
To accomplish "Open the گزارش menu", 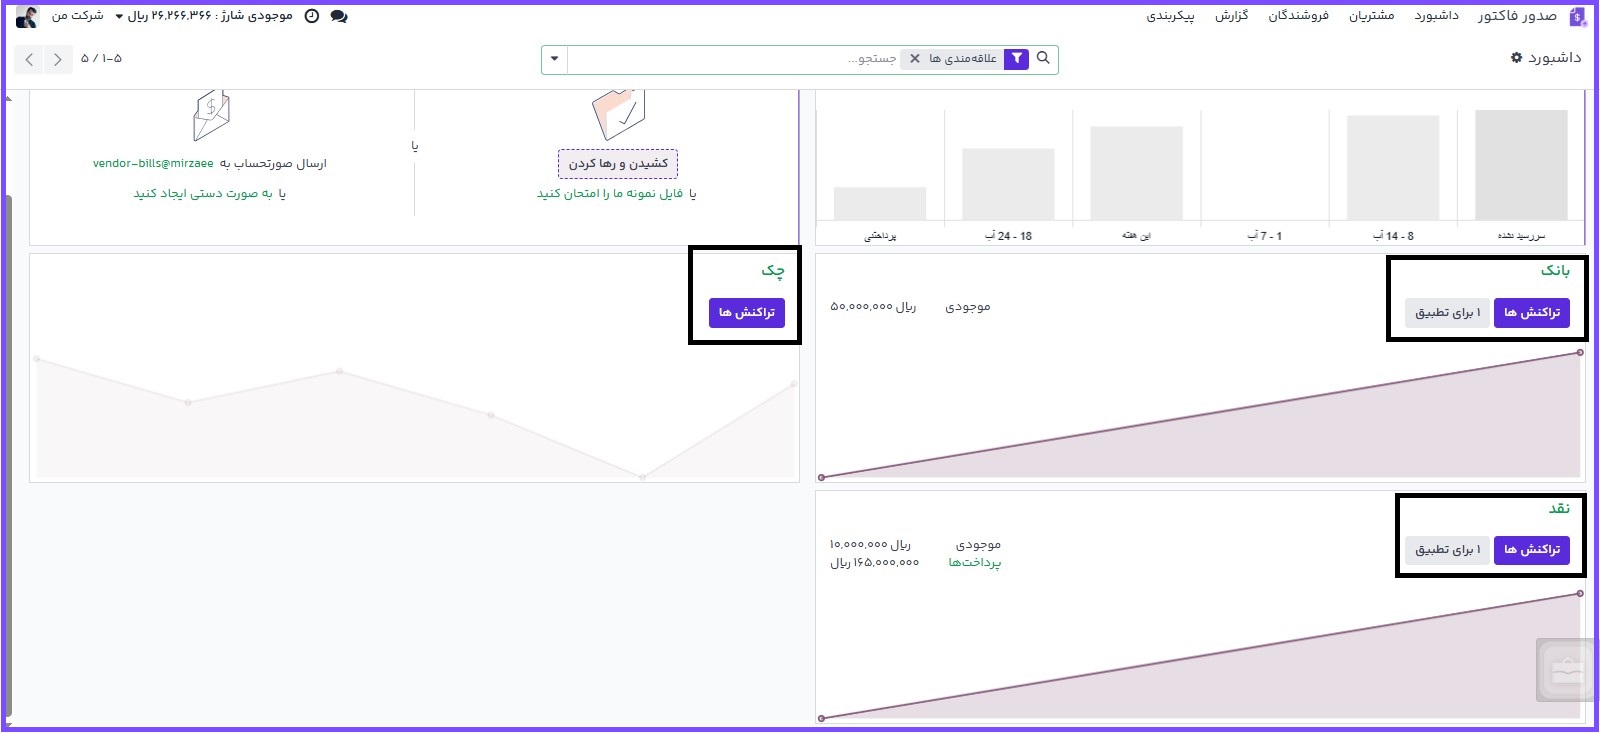I will [1231, 16].
